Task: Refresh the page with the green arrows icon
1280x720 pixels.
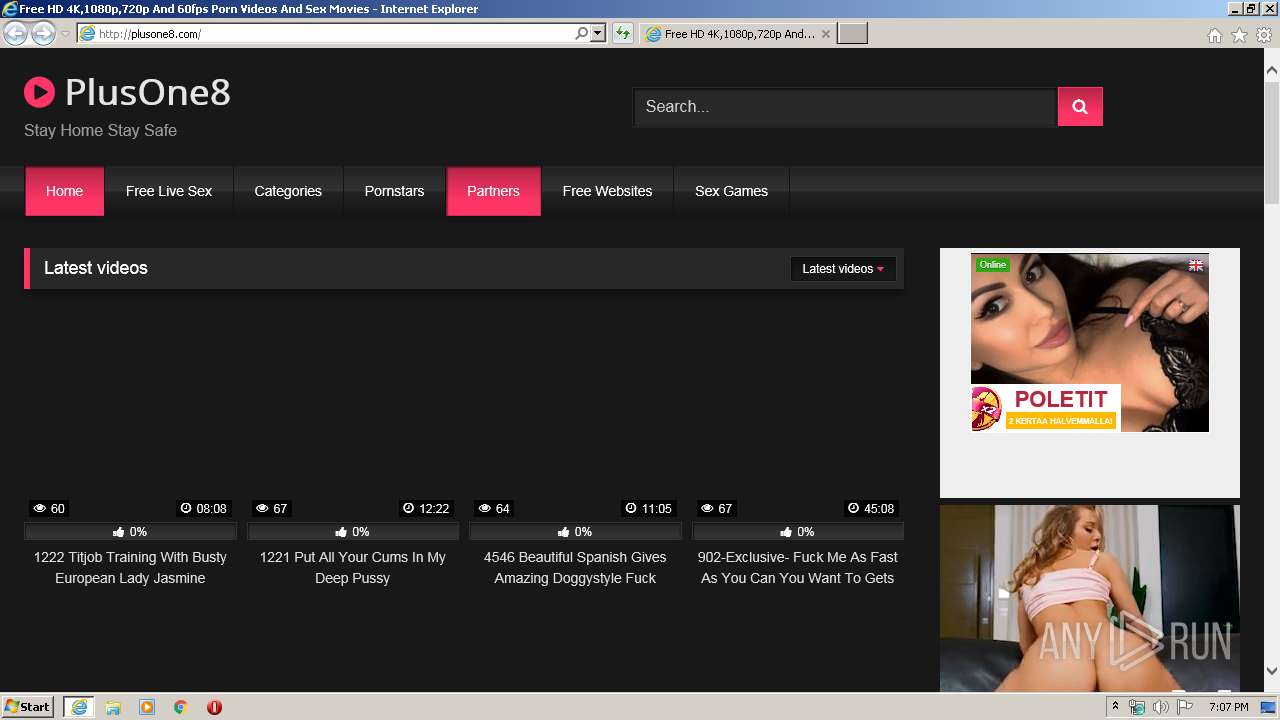Action: tap(623, 33)
